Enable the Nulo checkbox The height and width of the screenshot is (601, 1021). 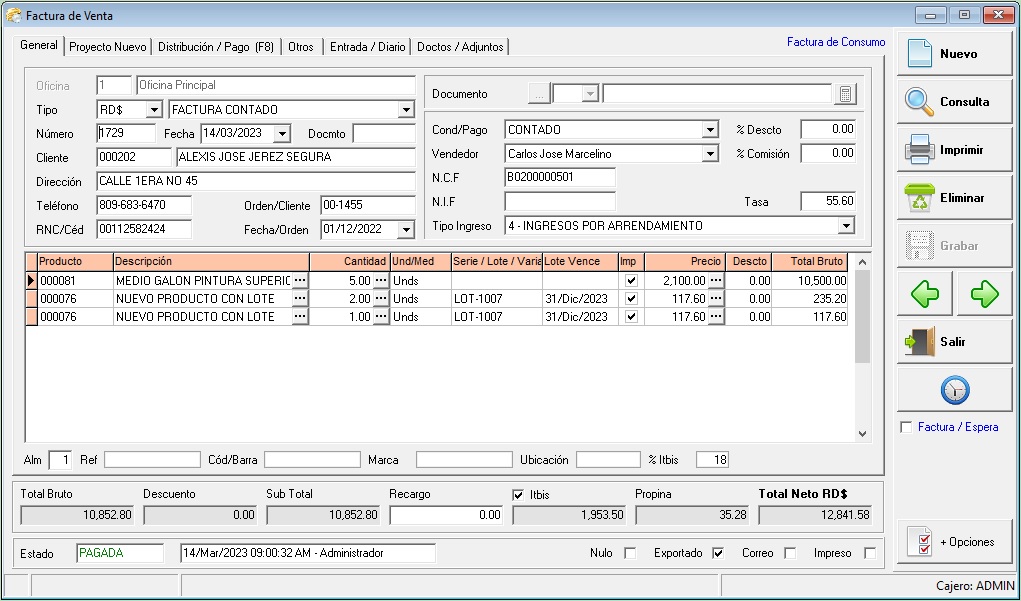click(x=630, y=553)
